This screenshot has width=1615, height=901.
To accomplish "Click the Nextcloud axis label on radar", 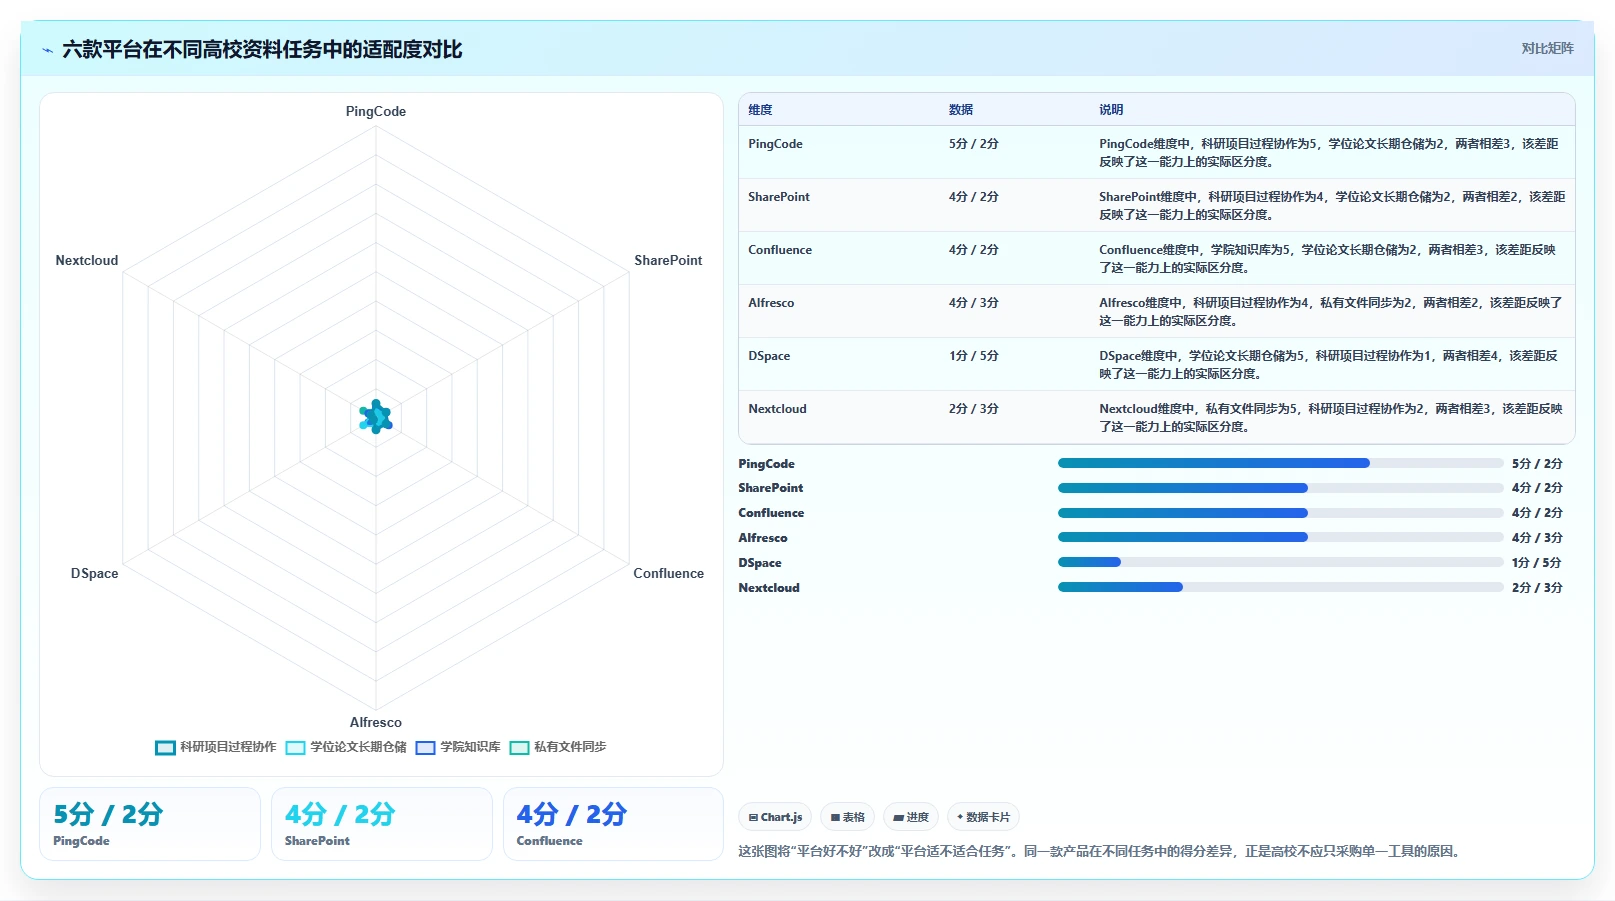I will [x=87, y=260].
